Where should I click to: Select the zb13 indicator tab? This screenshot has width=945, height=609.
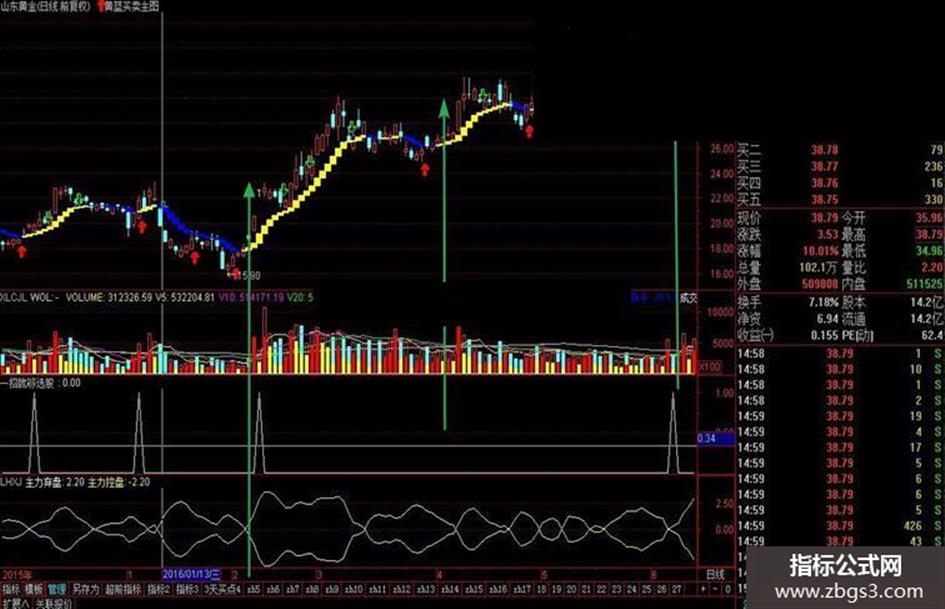pos(426,589)
